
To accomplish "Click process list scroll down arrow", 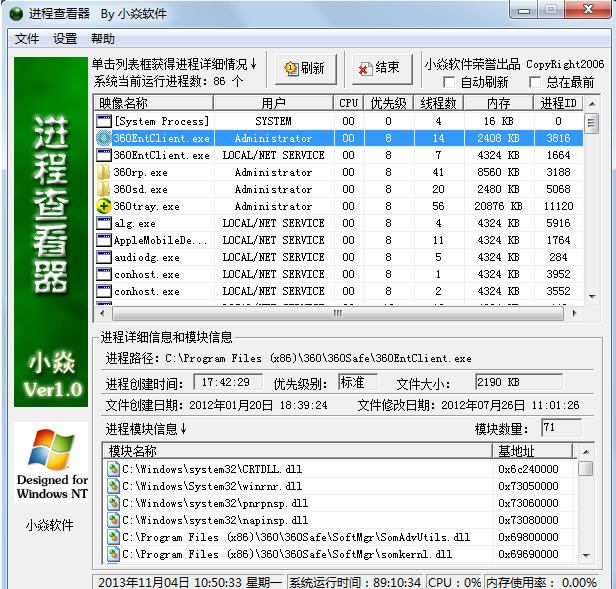I will click(x=592, y=296).
